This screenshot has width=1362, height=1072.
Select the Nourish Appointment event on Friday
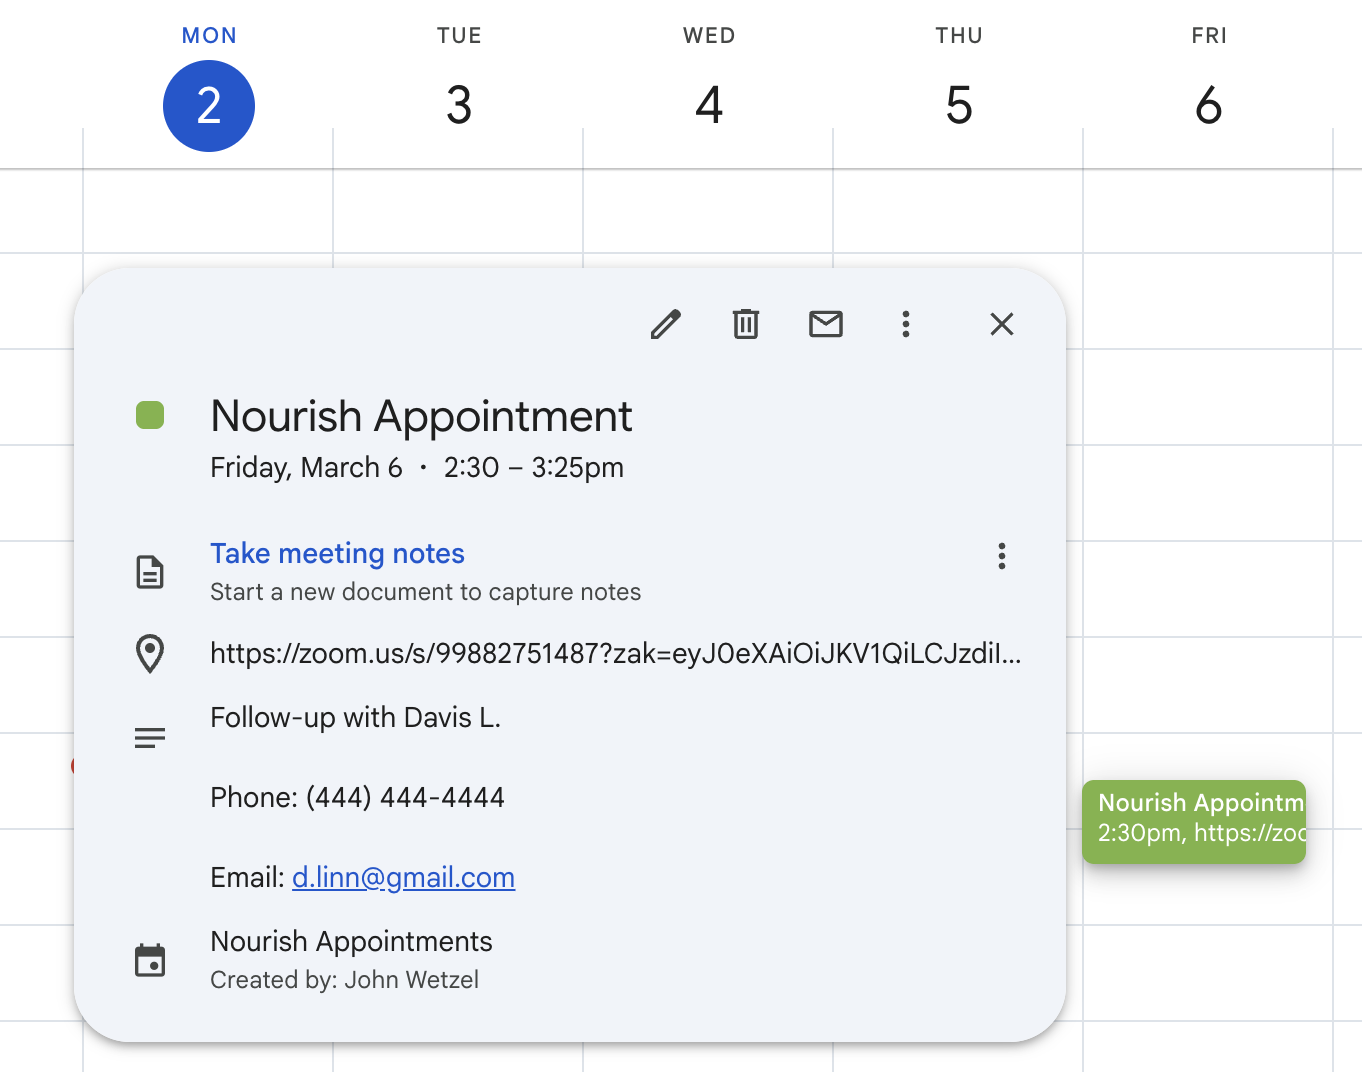[1194, 820]
